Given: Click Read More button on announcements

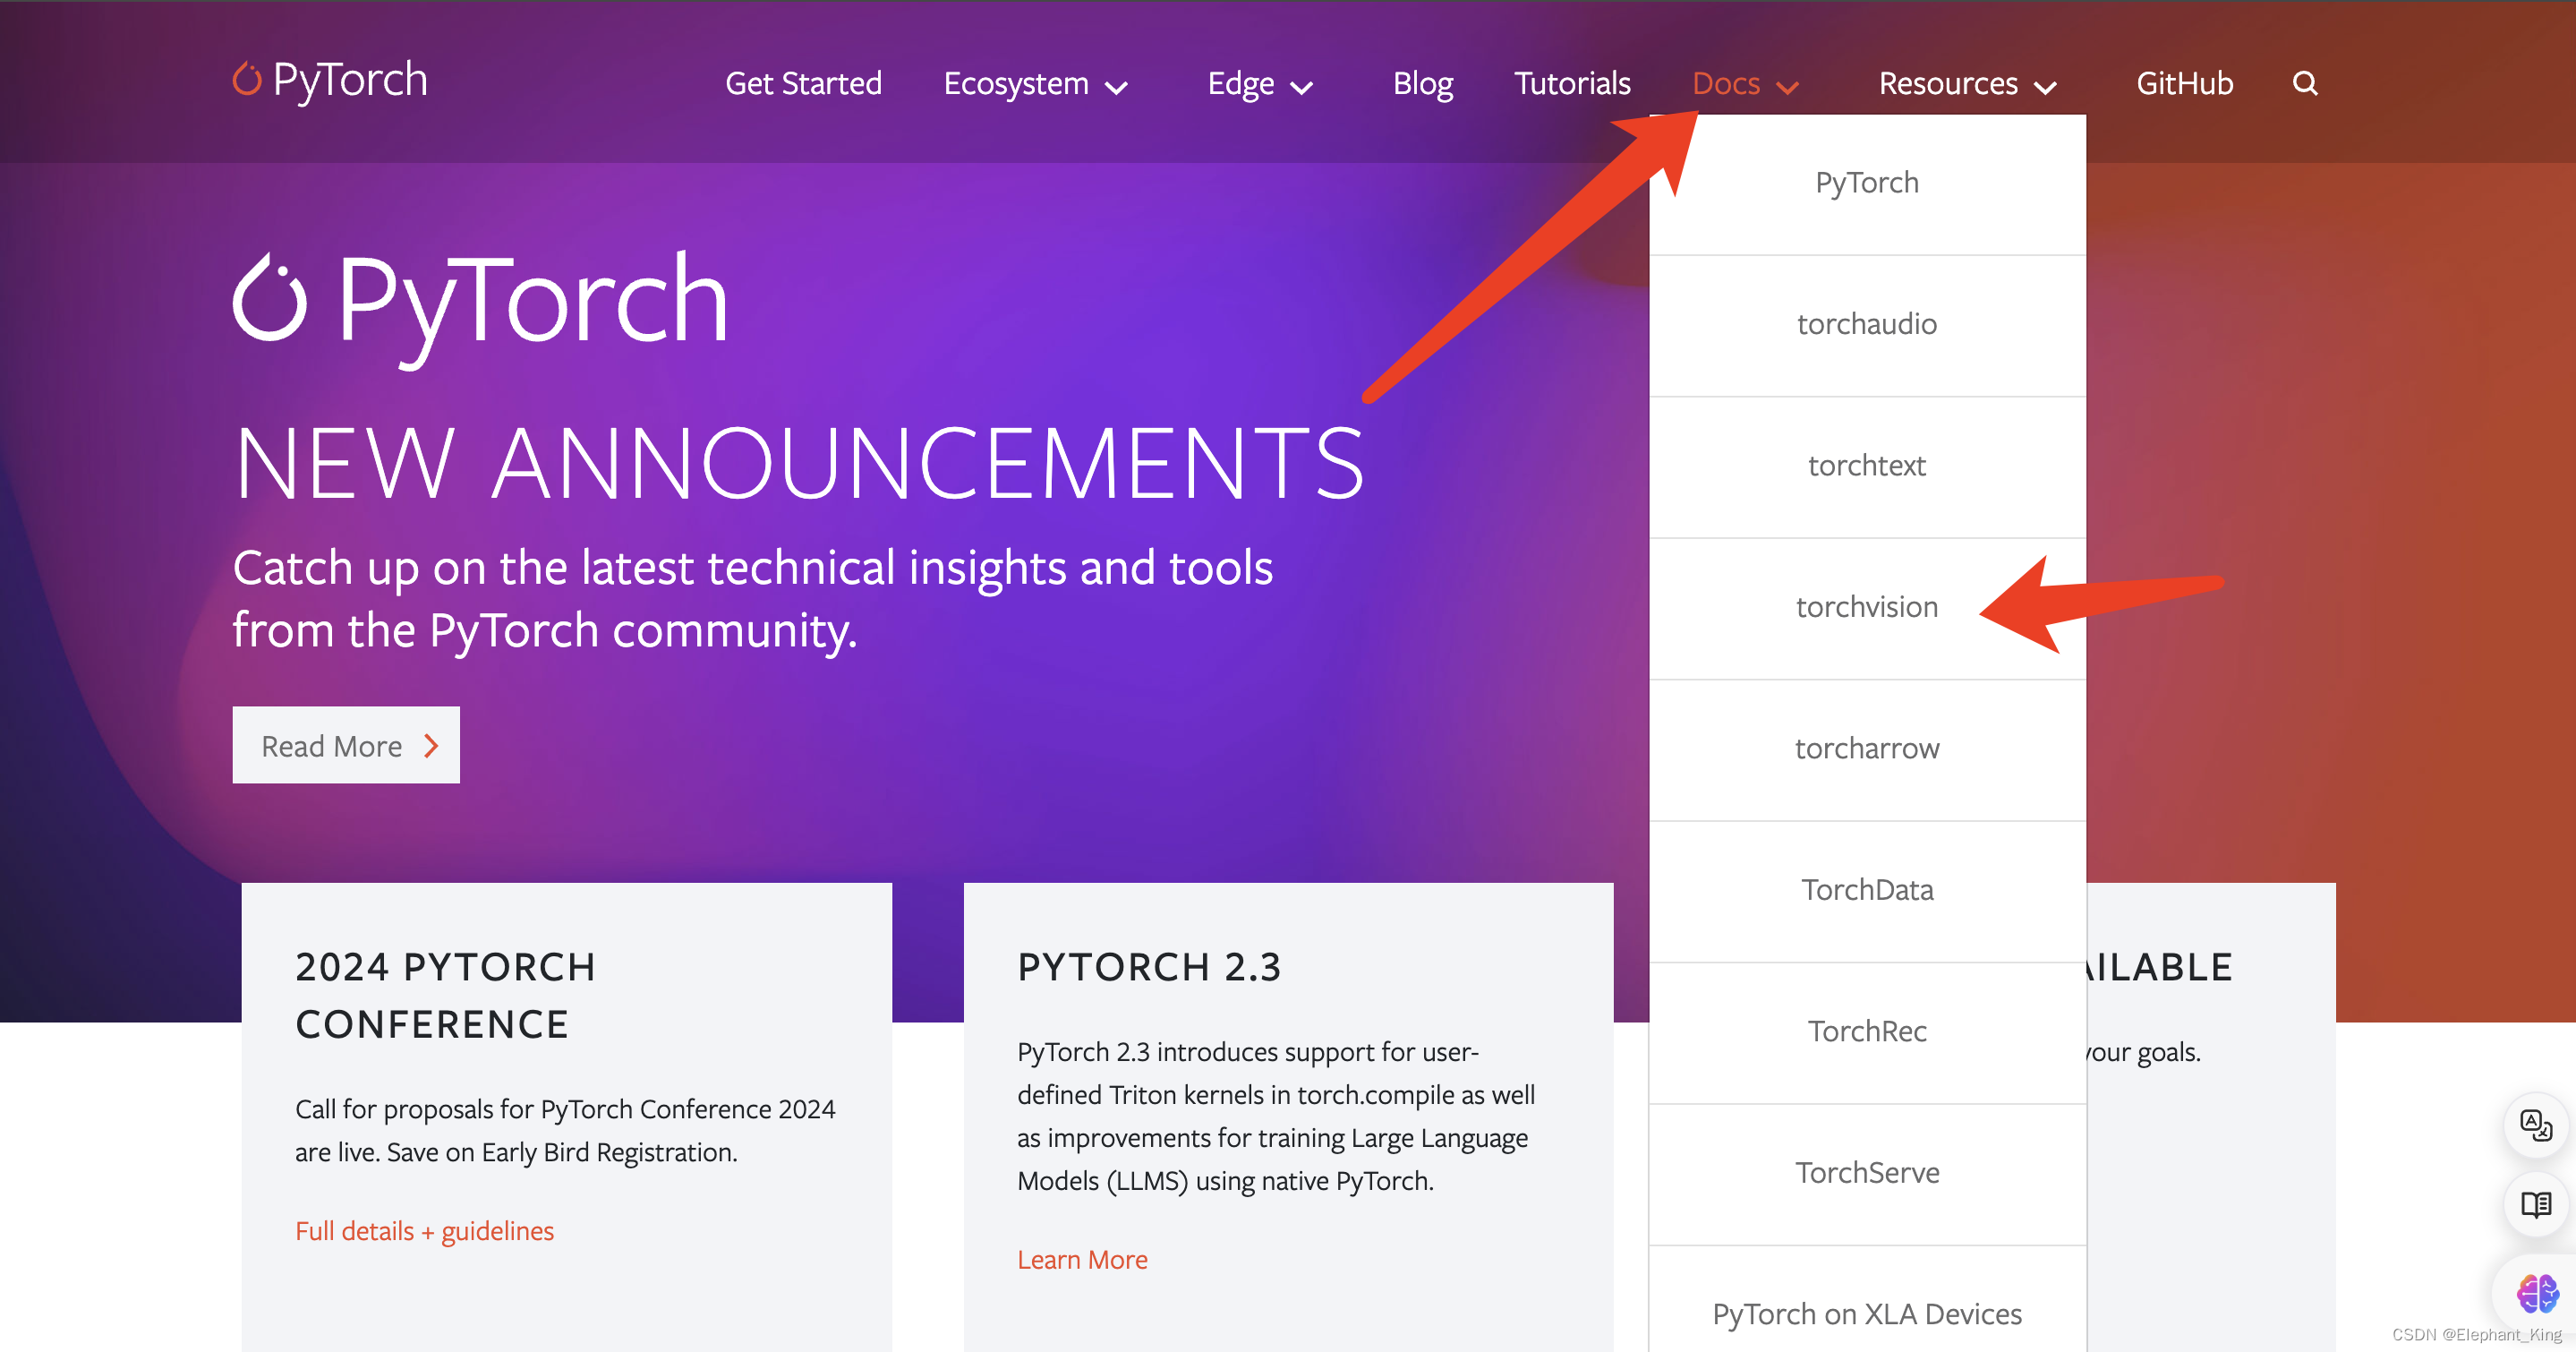Looking at the screenshot, I should coord(347,745).
